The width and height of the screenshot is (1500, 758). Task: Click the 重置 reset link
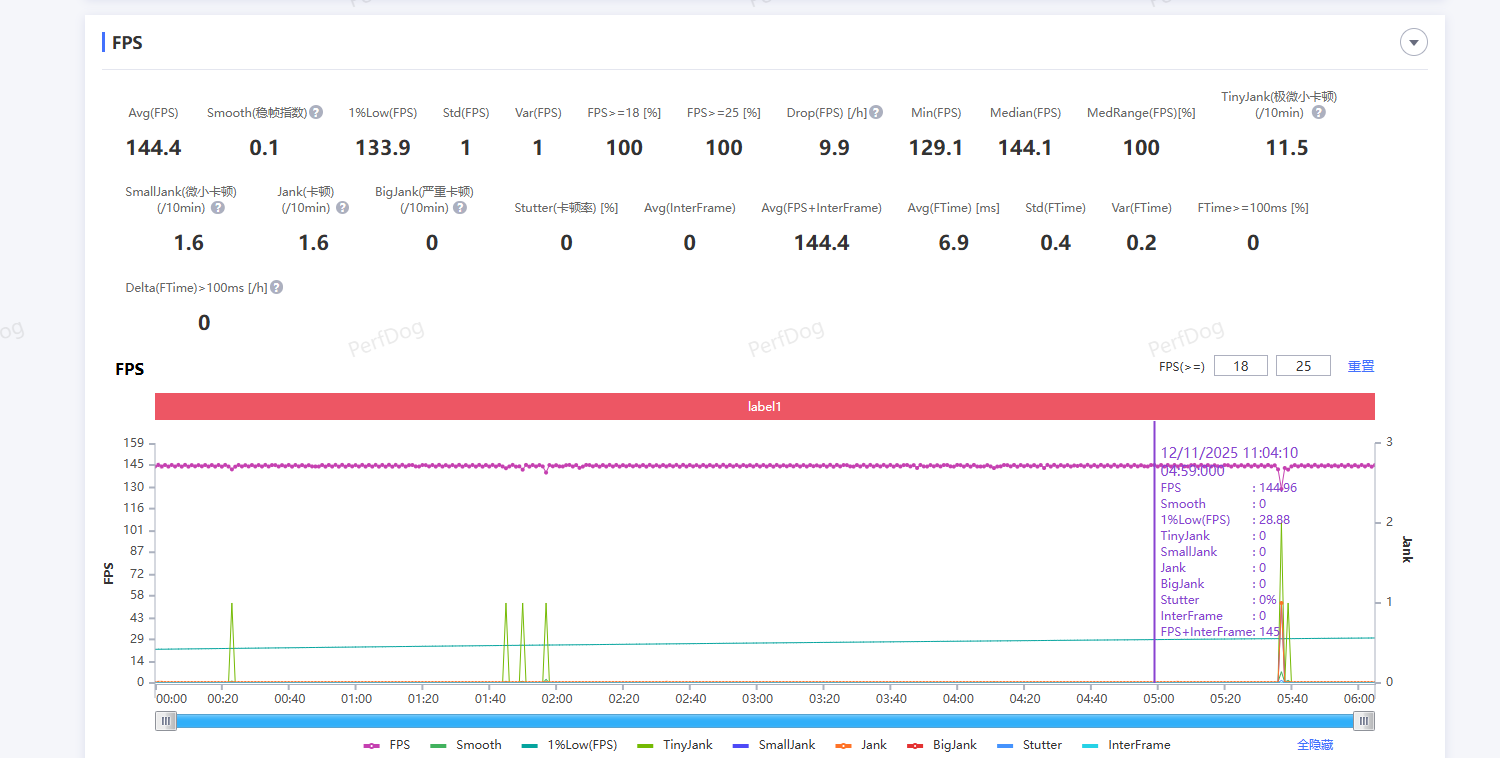click(1361, 366)
